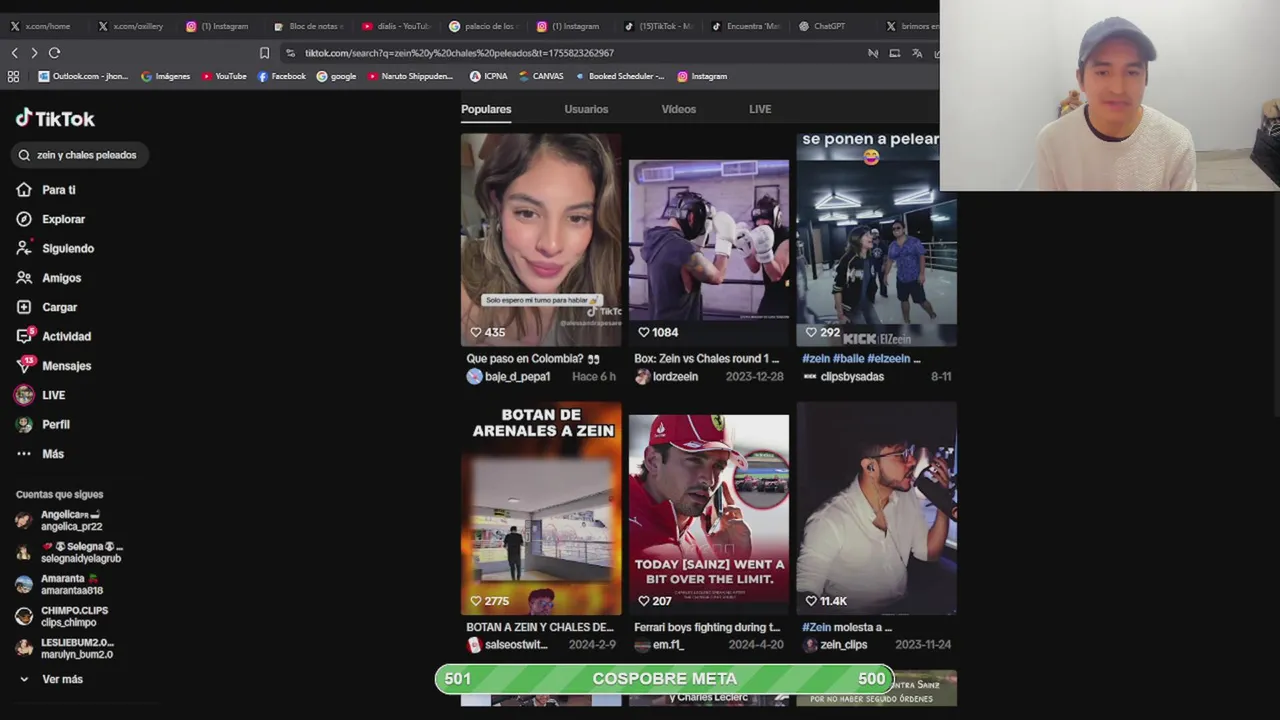Switch to the palacio de los browser tab

[x=483, y=26]
